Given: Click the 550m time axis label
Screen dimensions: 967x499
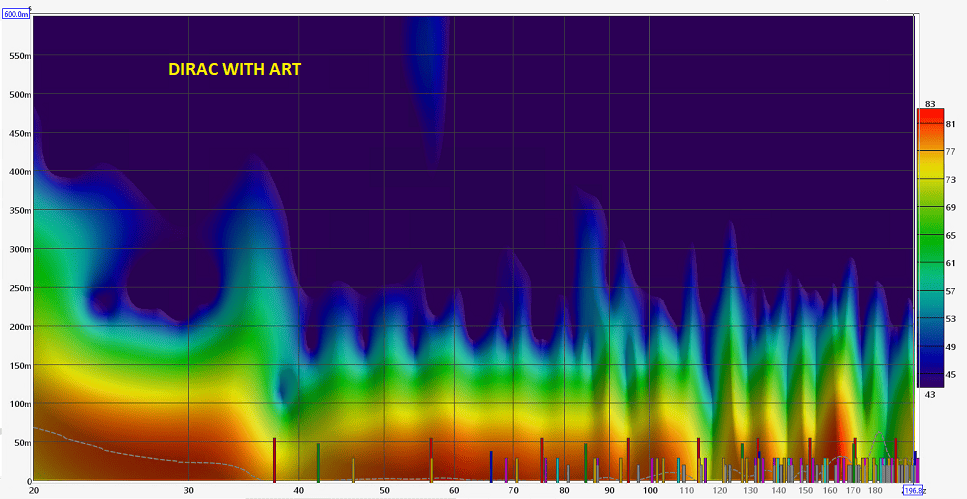Looking at the screenshot, I should point(20,56).
